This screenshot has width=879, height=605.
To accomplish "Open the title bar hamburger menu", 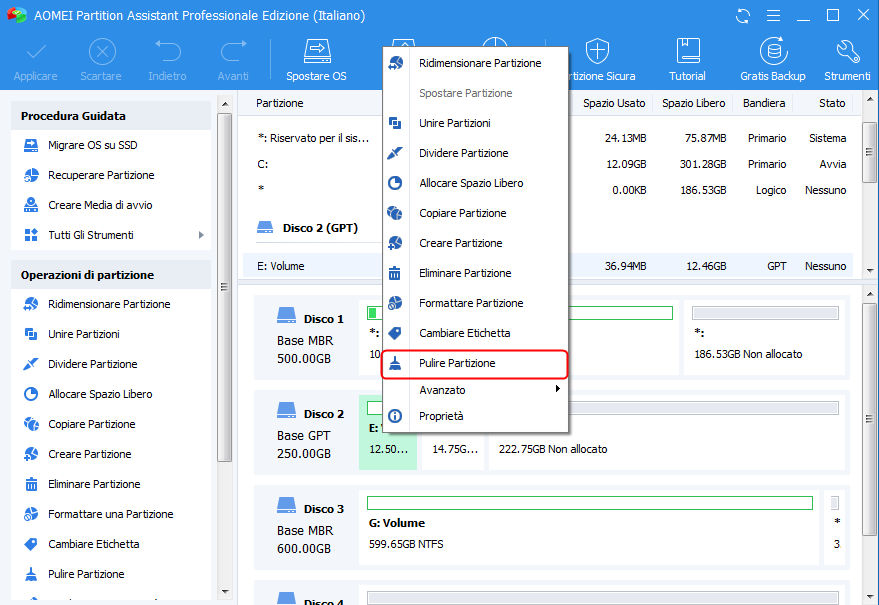I will [x=773, y=16].
